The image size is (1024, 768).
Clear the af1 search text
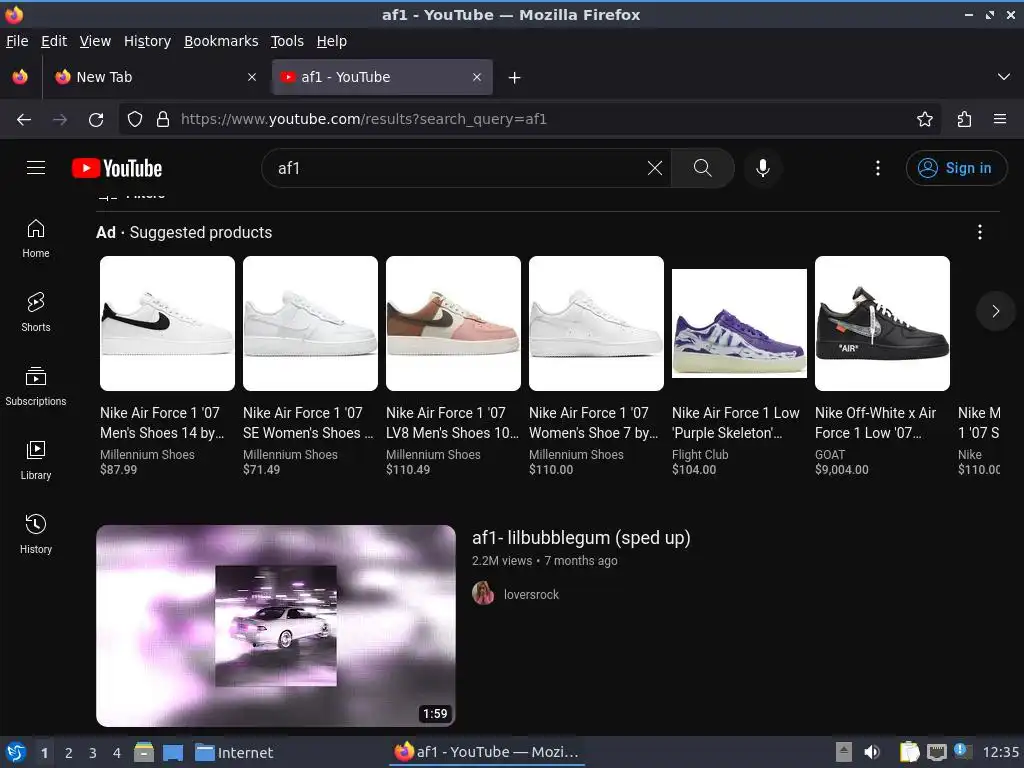pyautogui.click(x=654, y=168)
